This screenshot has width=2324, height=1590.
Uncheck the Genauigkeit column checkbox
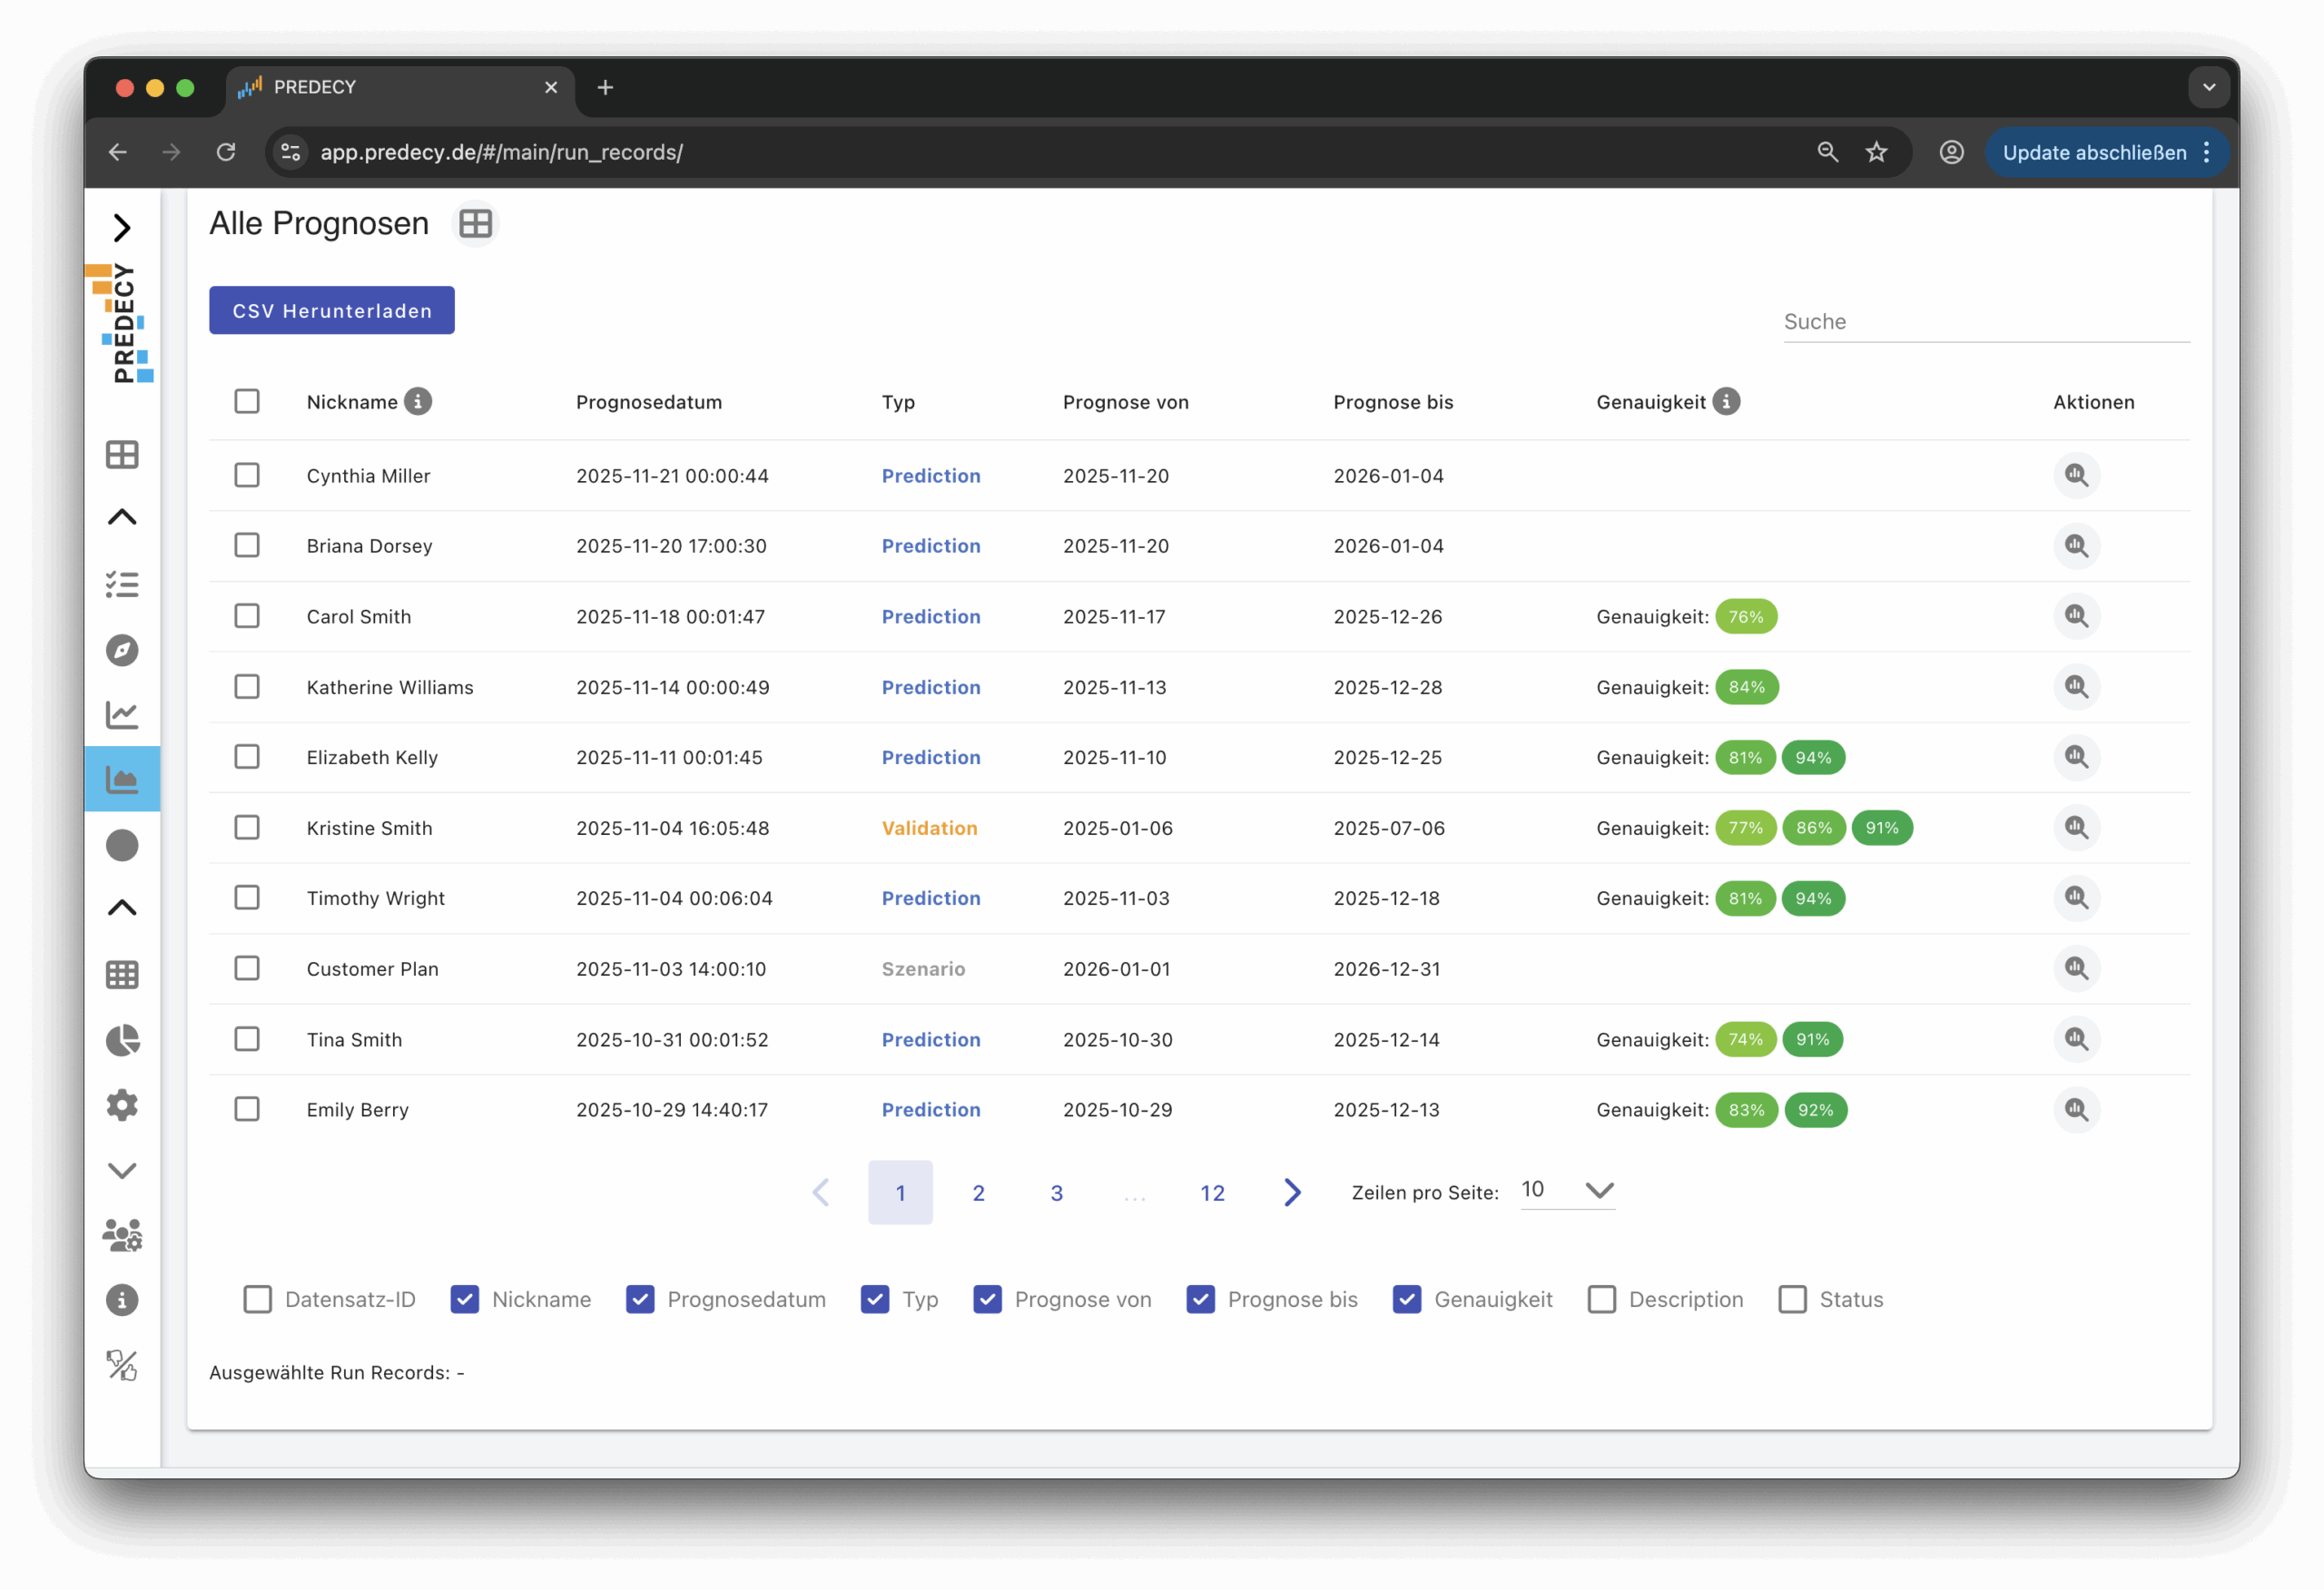1407,1299
